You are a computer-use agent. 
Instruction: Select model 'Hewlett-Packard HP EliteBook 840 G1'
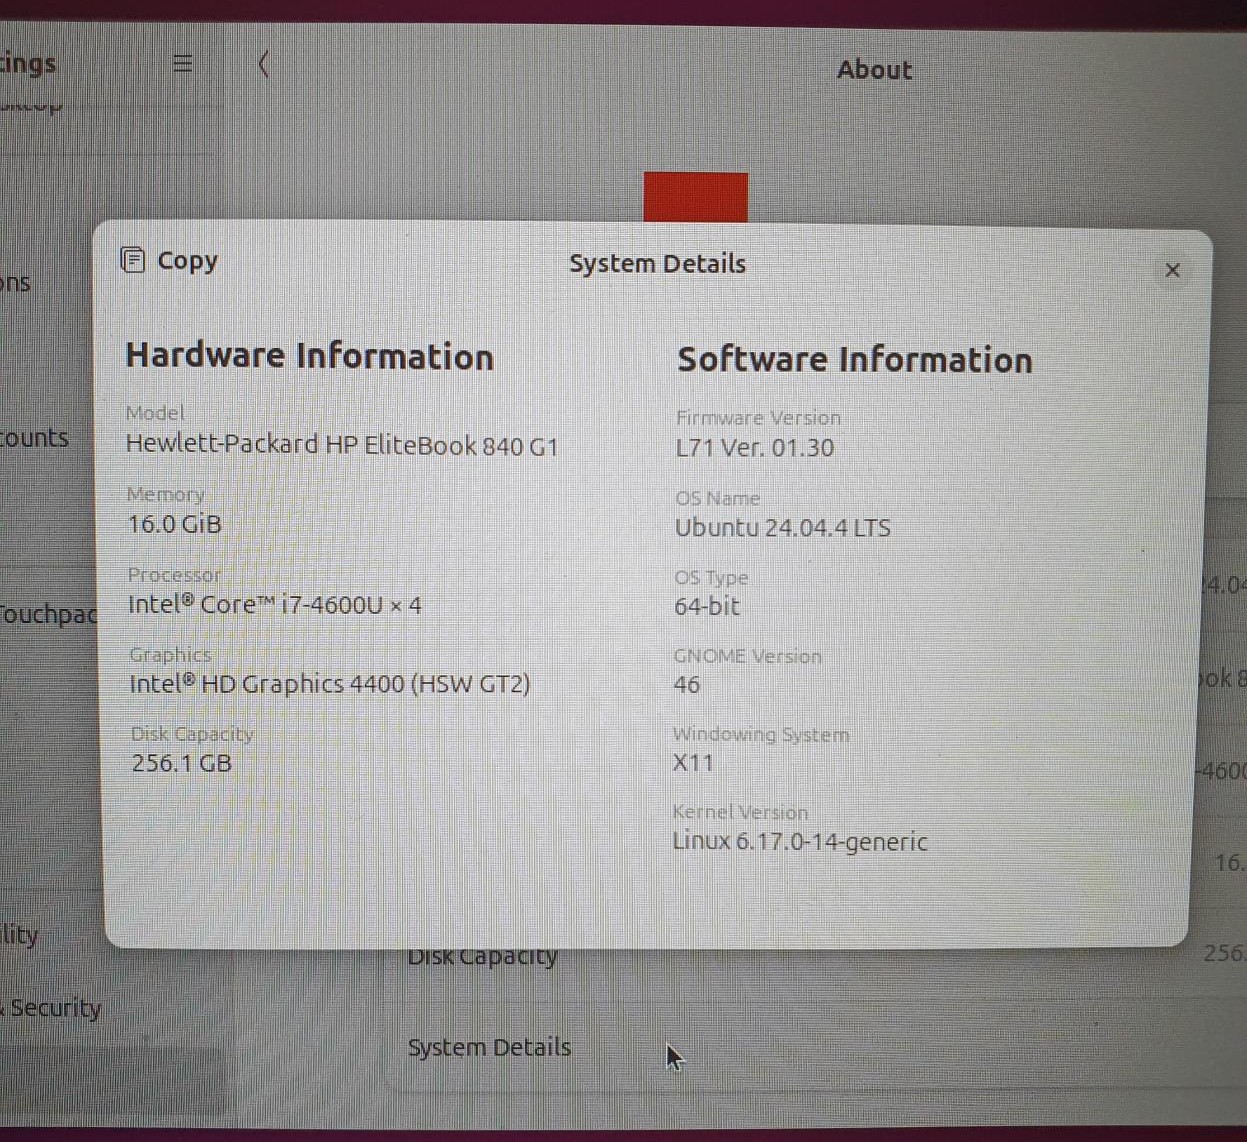pyautogui.click(x=342, y=445)
